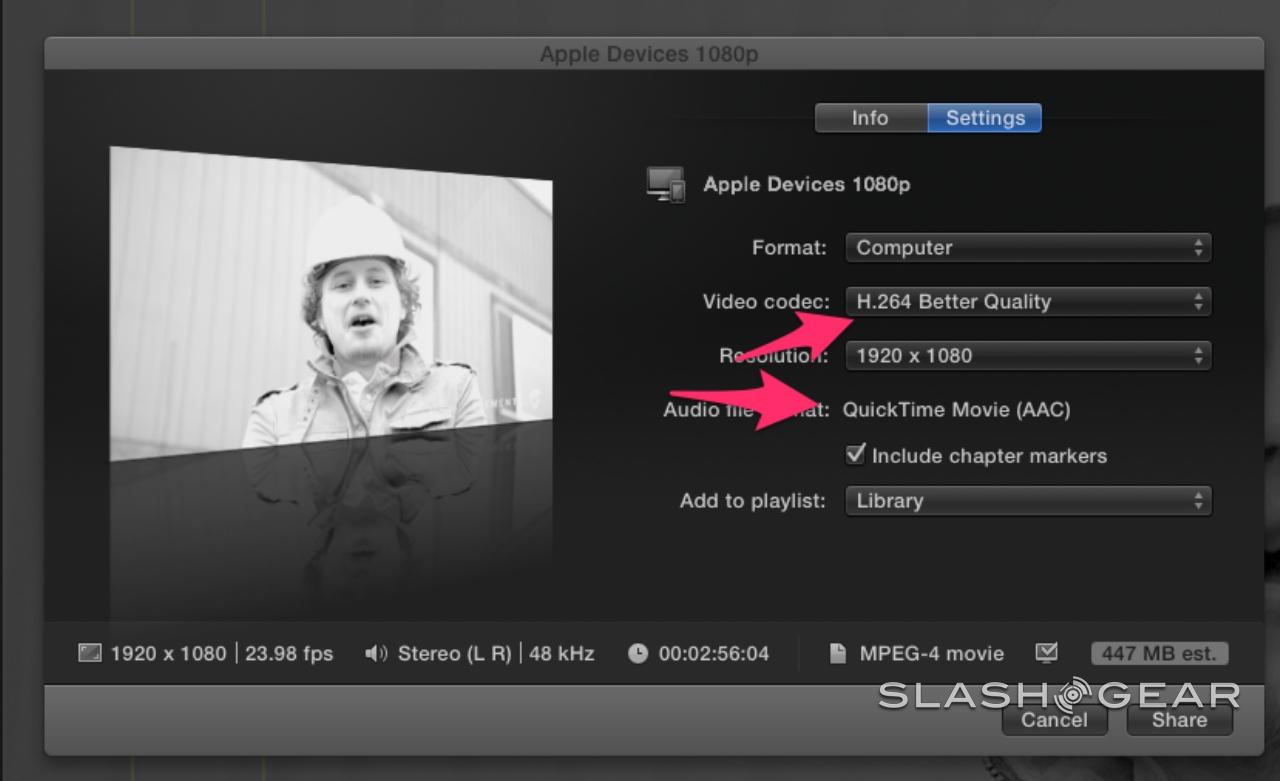Image resolution: width=1280 pixels, height=781 pixels.
Task: Click the 00:02:56:04 duration timecode
Action: pos(714,654)
